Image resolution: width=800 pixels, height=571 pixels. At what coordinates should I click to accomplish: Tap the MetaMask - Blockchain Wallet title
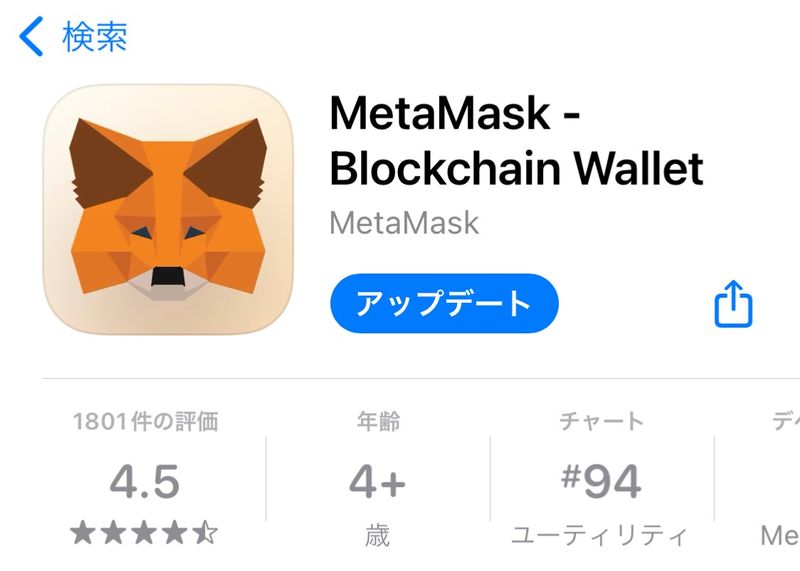pos(516,140)
